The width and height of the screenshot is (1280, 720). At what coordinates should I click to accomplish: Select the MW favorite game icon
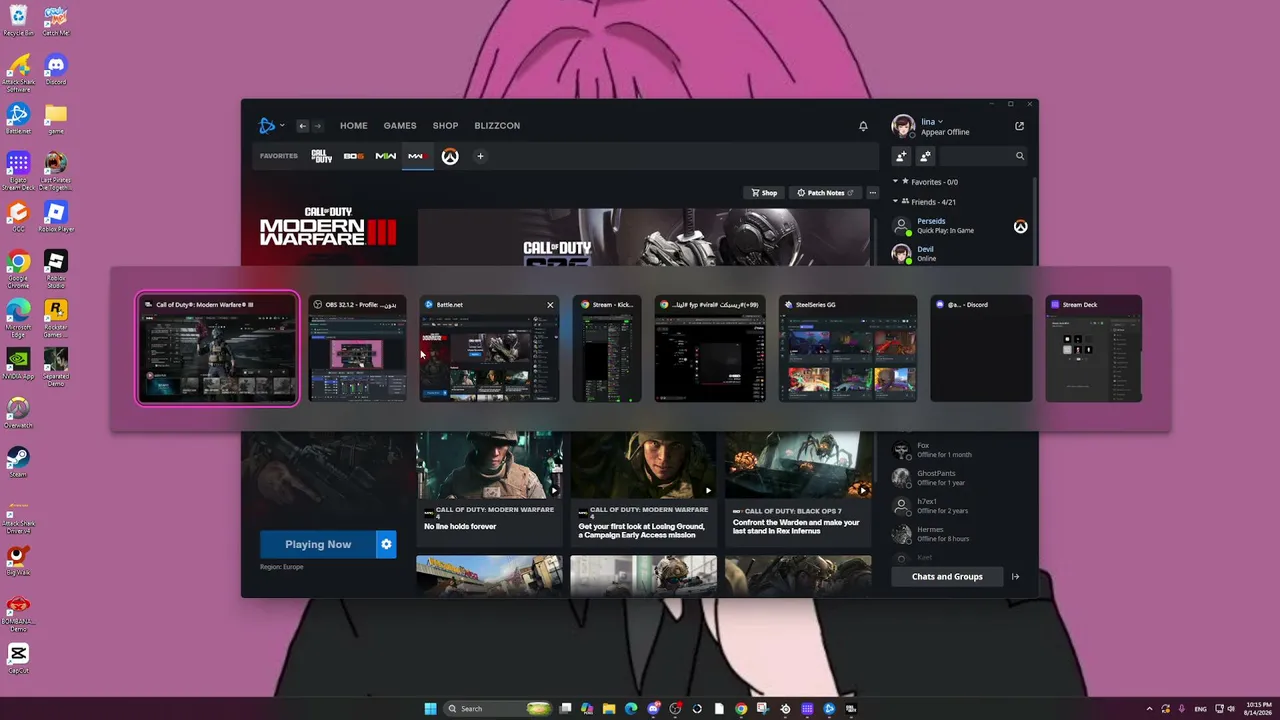386,156
